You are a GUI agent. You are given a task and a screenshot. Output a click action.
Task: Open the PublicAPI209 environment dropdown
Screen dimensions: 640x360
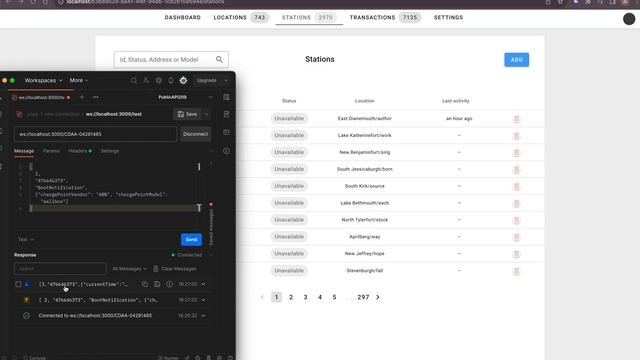tap(185, 97)
